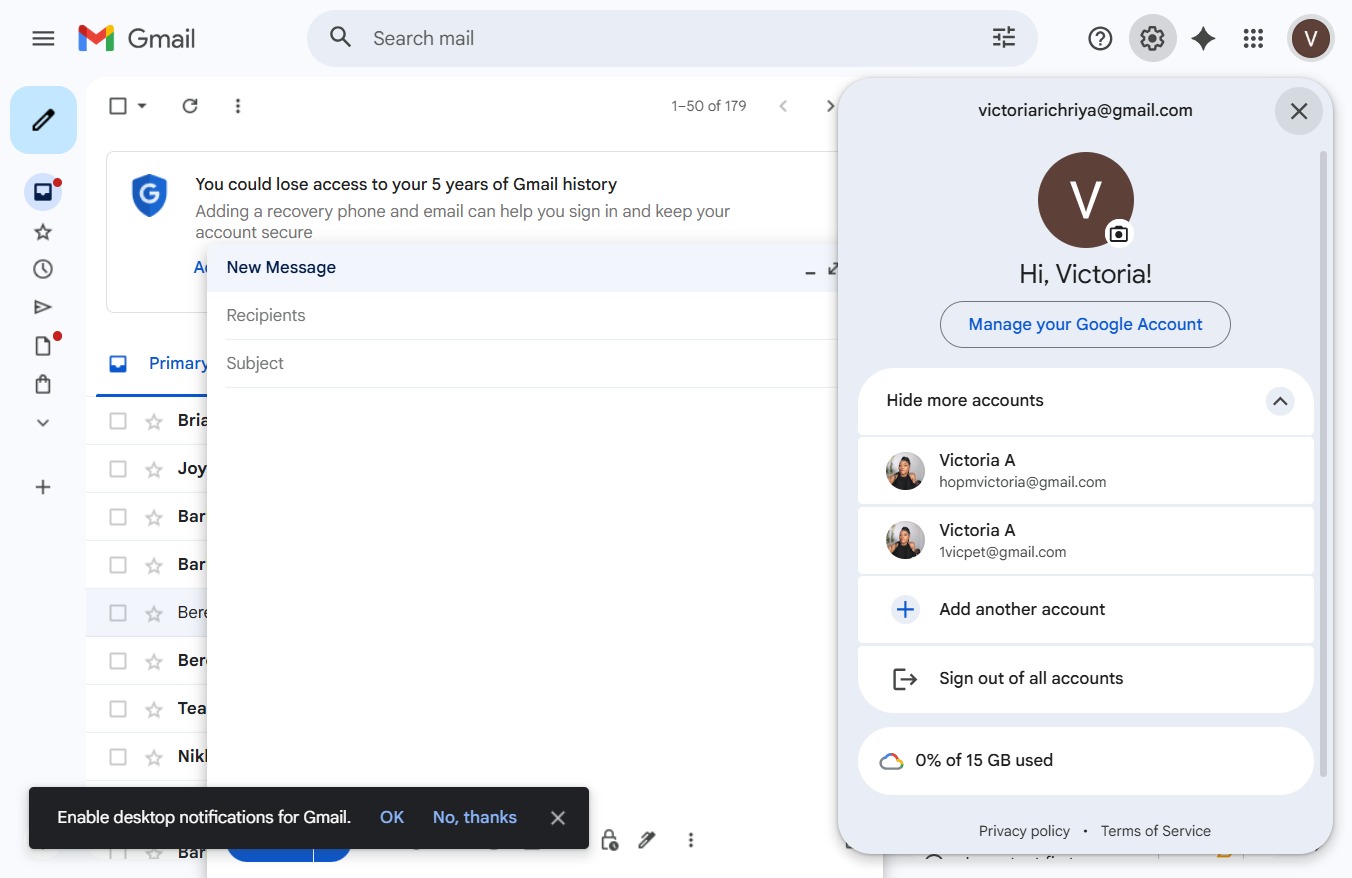
Task: Click the Compose pencil button
Action: coord(43,120)
